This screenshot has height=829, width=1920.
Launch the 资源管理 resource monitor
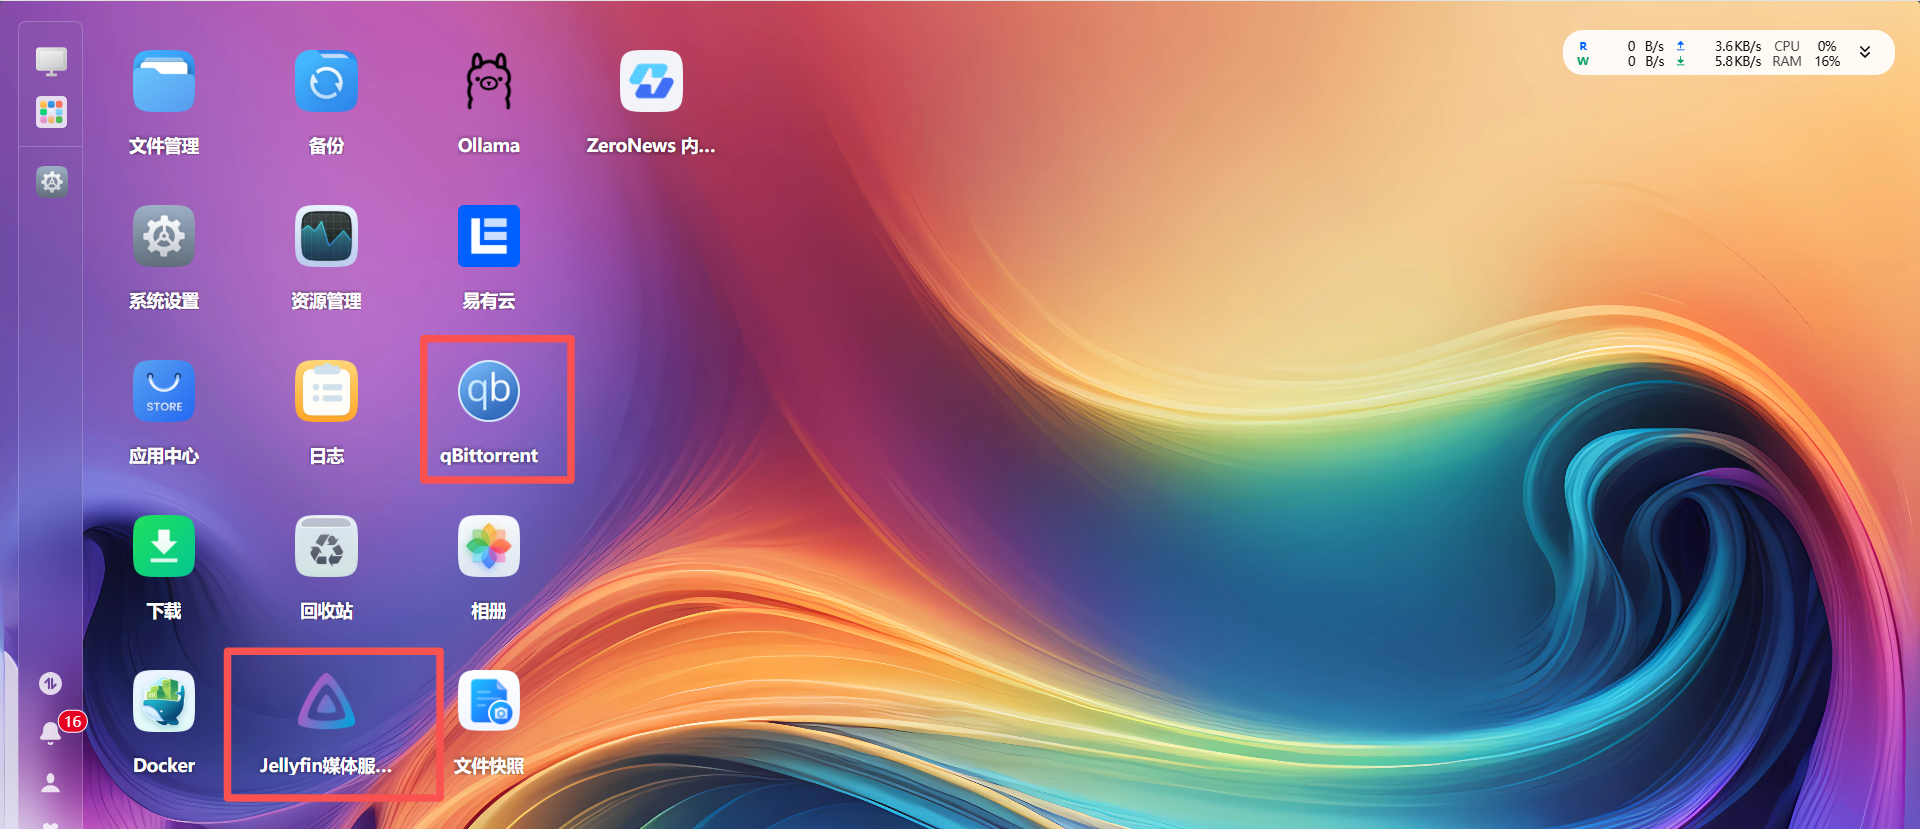[326, 237]
